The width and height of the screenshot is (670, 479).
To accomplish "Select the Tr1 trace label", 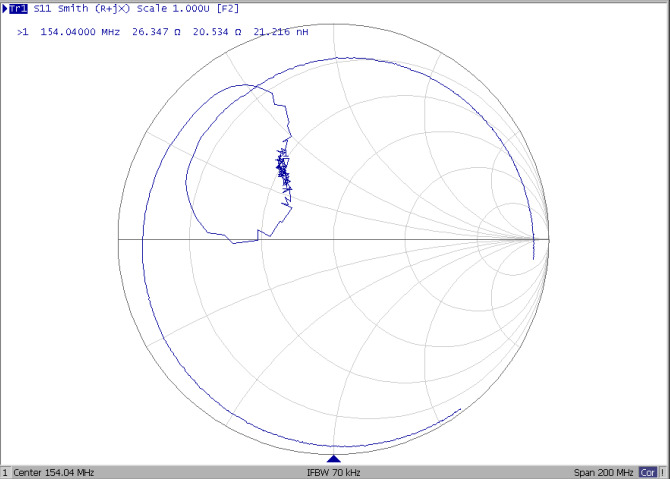I will tap(19, 8).
